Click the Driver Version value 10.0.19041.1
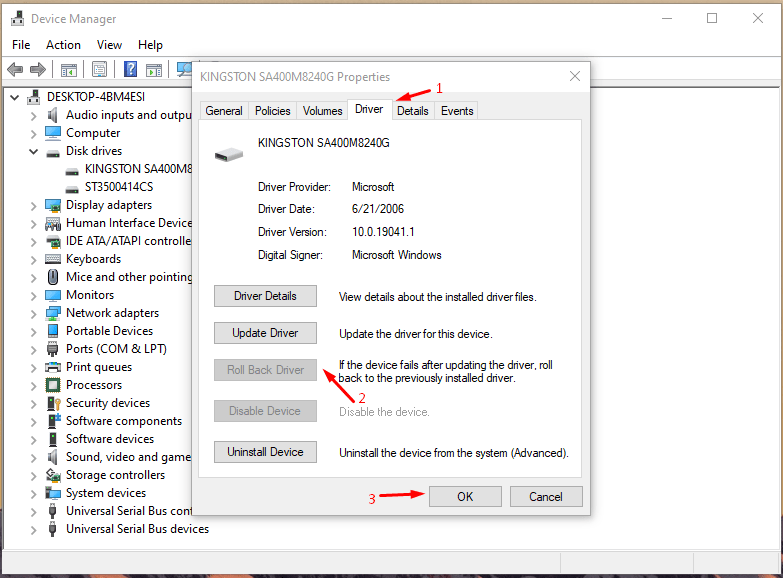The width and height of the screenshot is (783, 578). click(383, 232)
